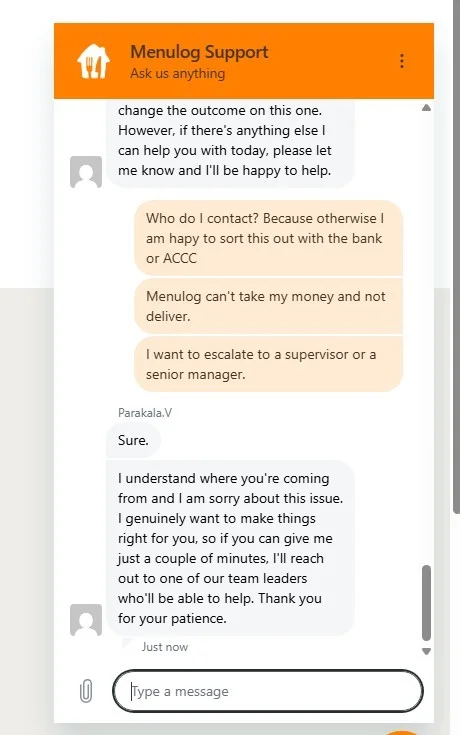Click the agent avatar beside the patience message
The image size is (460, 735).
point(86,620)
